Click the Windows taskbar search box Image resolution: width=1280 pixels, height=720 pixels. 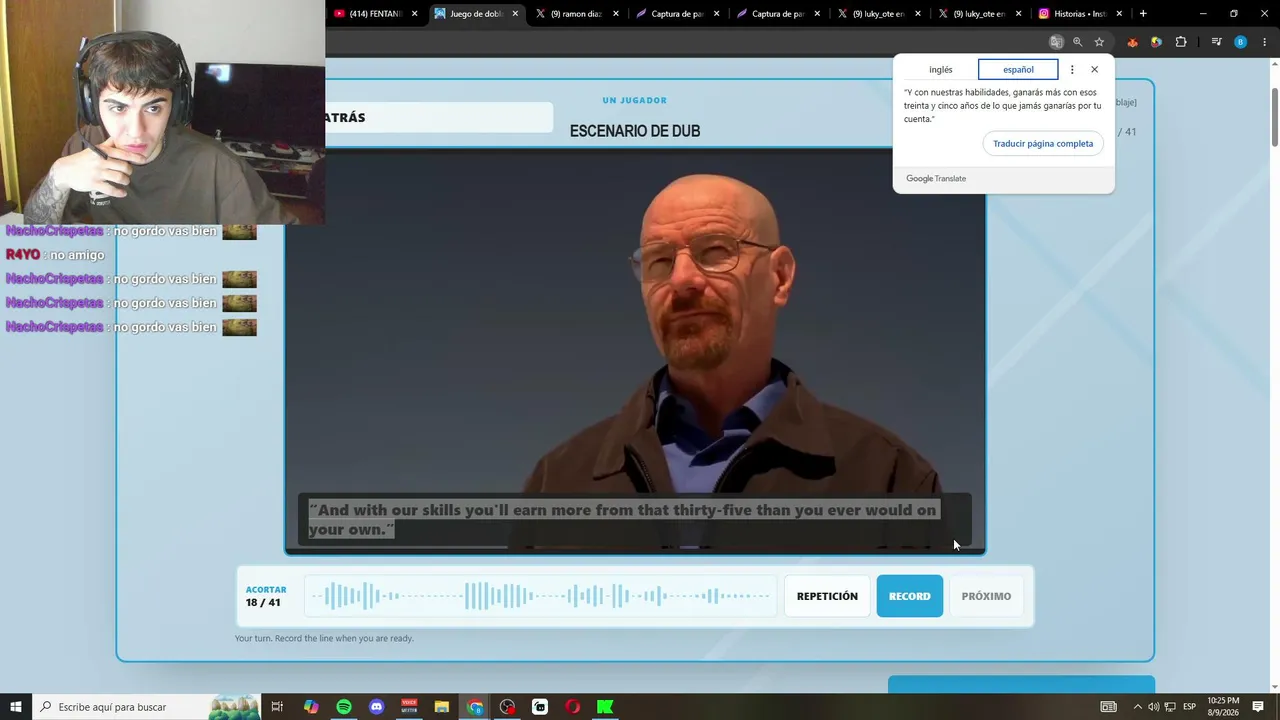click(146, 707)
